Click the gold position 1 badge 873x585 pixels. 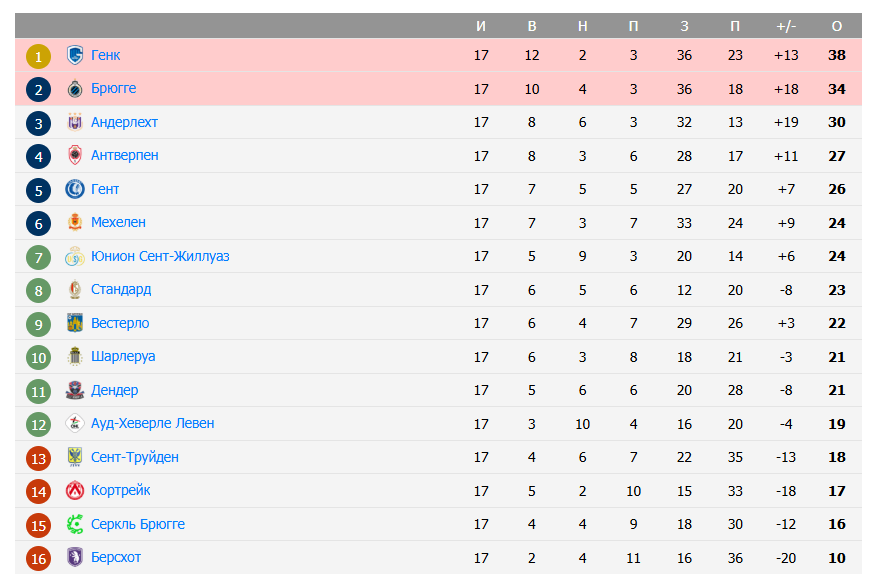[39, 56]
